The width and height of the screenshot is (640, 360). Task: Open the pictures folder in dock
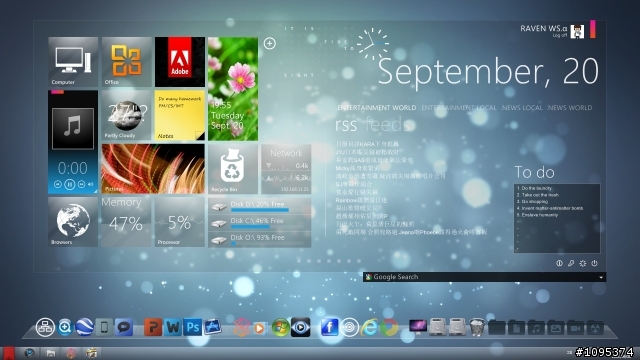(556, 327)
